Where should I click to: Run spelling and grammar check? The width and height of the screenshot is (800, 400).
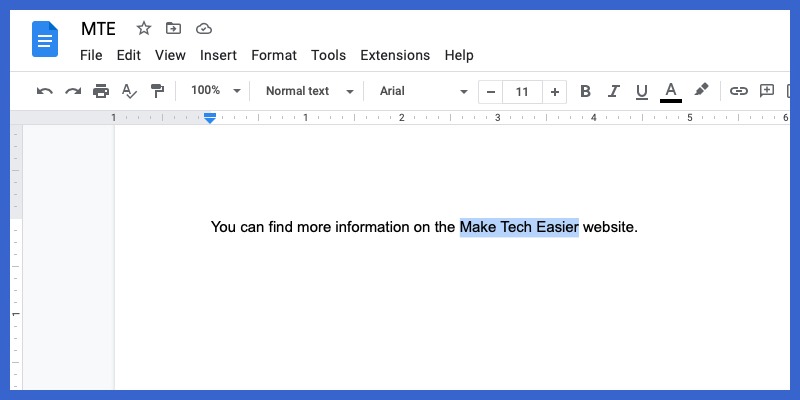[x=129, y=91]
